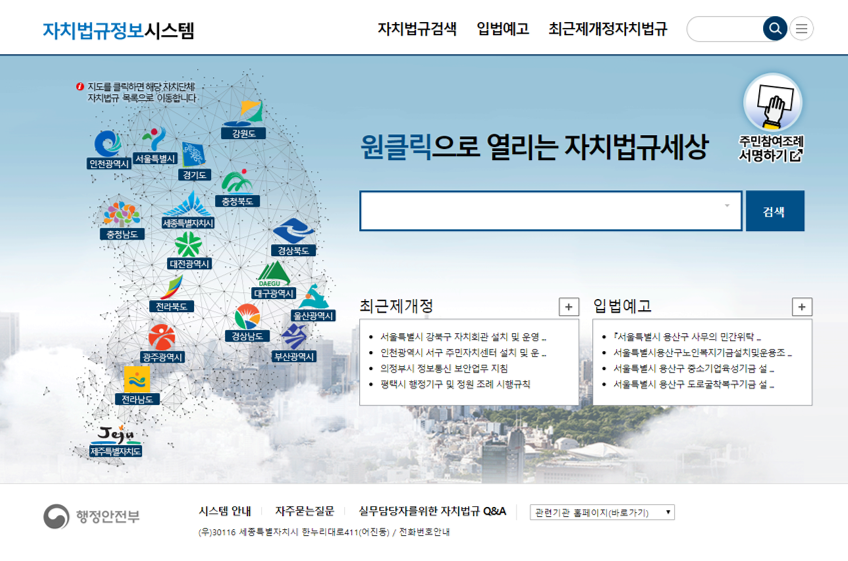Open 용산구 도로굴착복구기금 notice link
This screenshot has height=561, width=848.
pyautogui.click(x=694, y=384)
